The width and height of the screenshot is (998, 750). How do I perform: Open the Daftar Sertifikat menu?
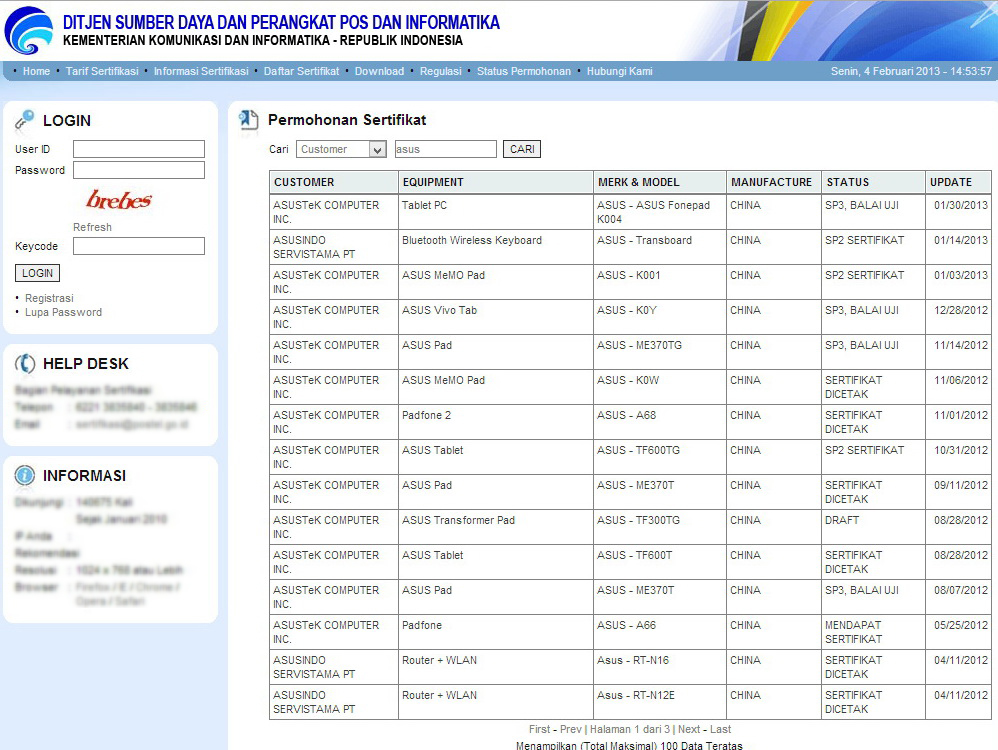[302, 71]
